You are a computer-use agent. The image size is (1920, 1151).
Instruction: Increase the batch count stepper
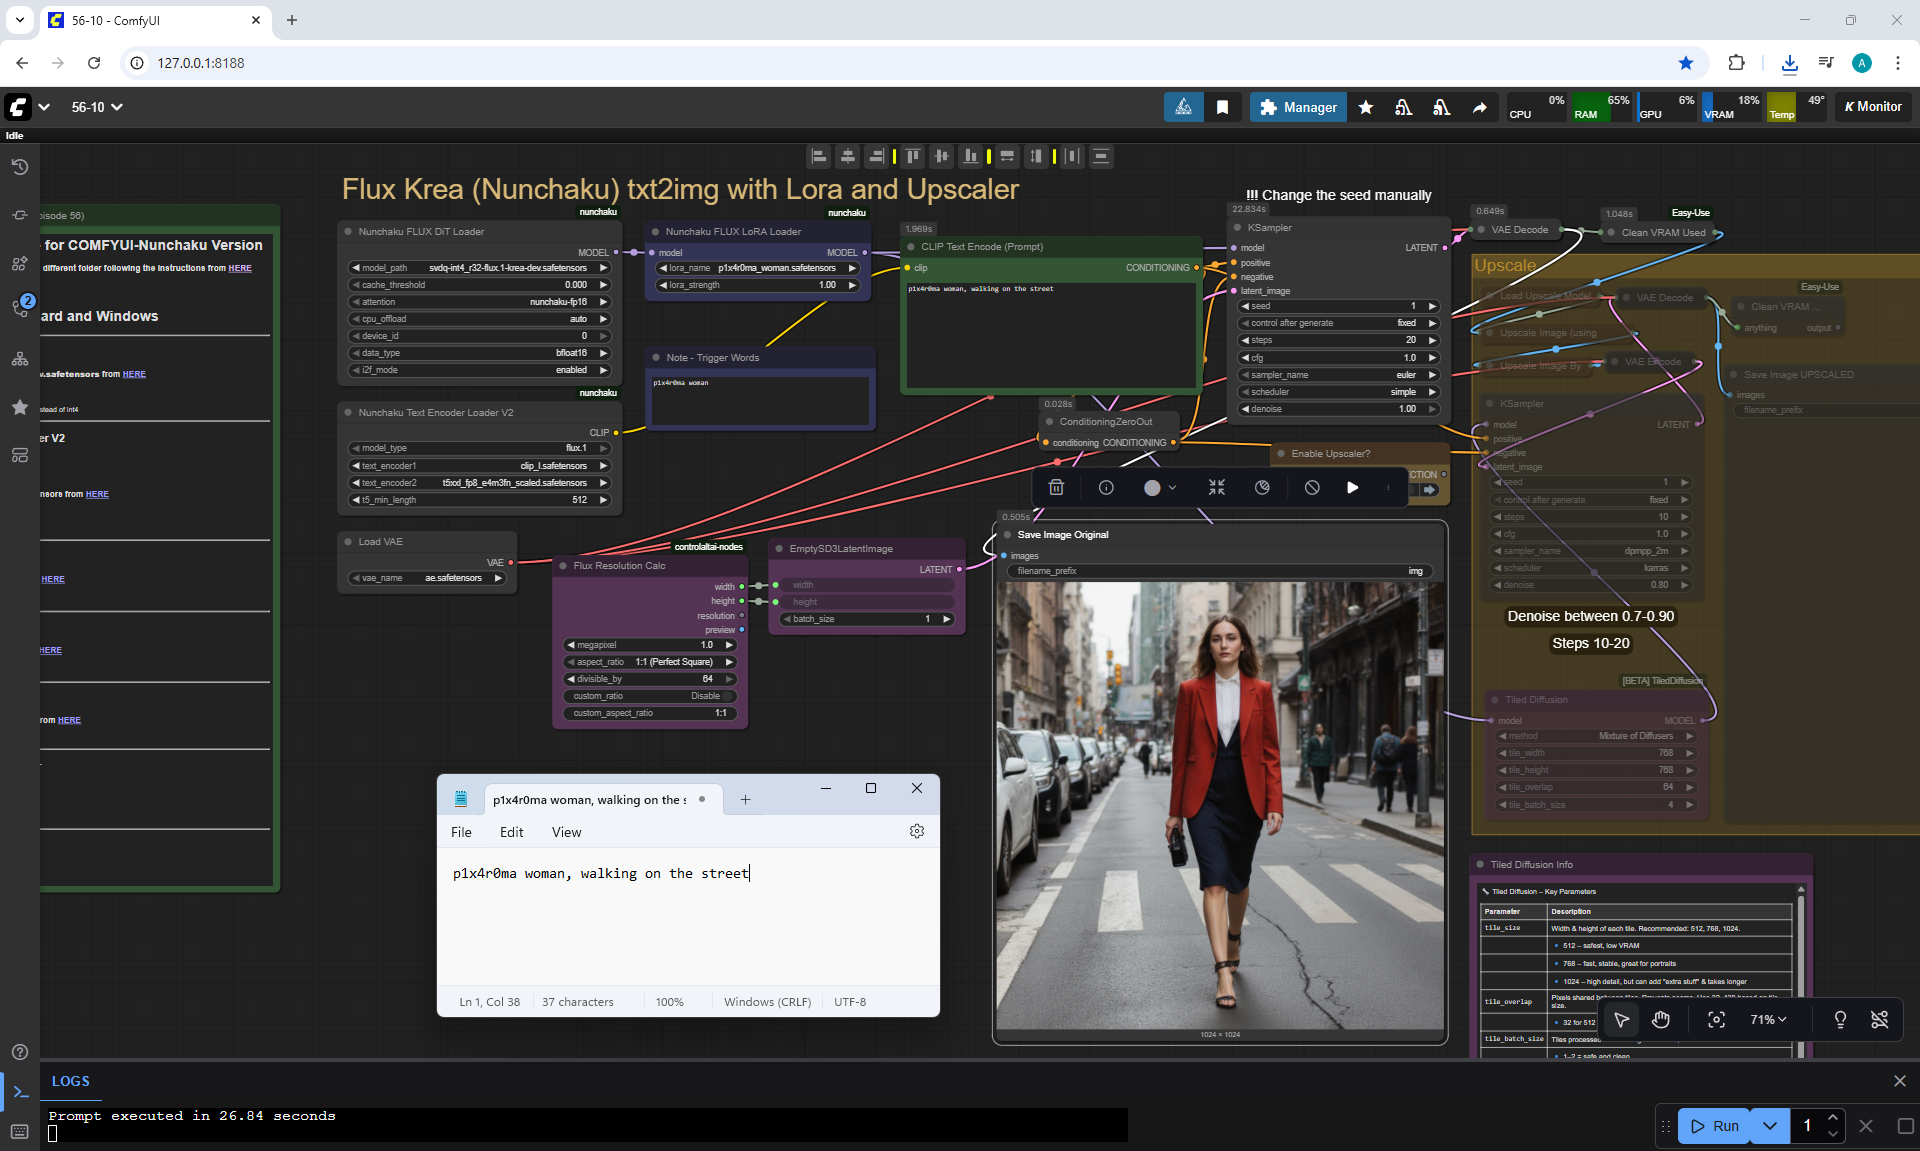(1832, 1117)
